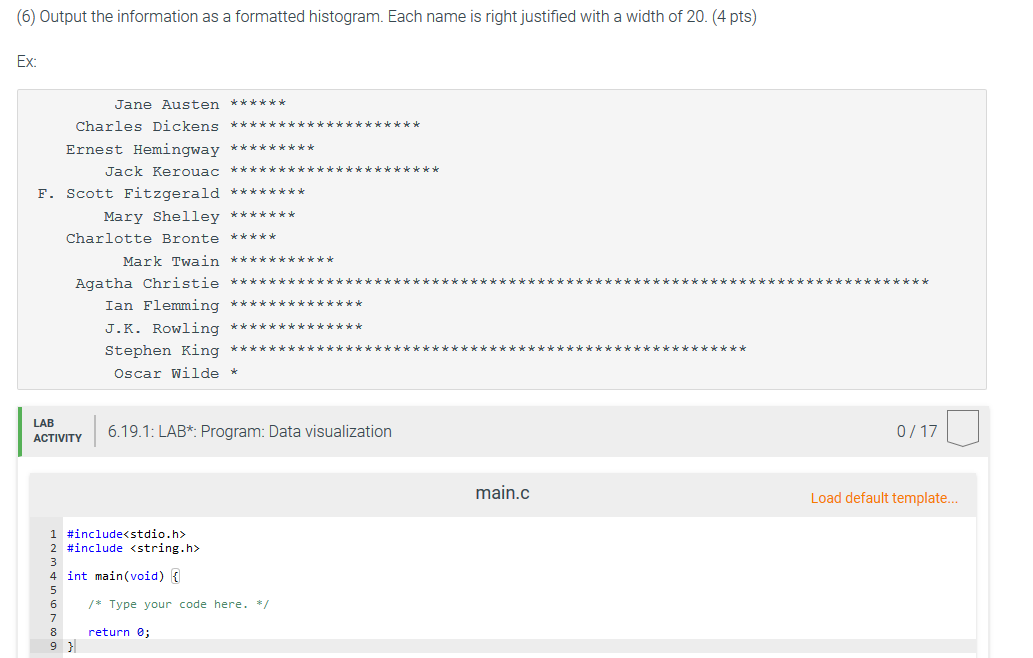Click the highlighted opening brace on line 4
Screen dimensions: 1033x658
(x=174, y=575)
